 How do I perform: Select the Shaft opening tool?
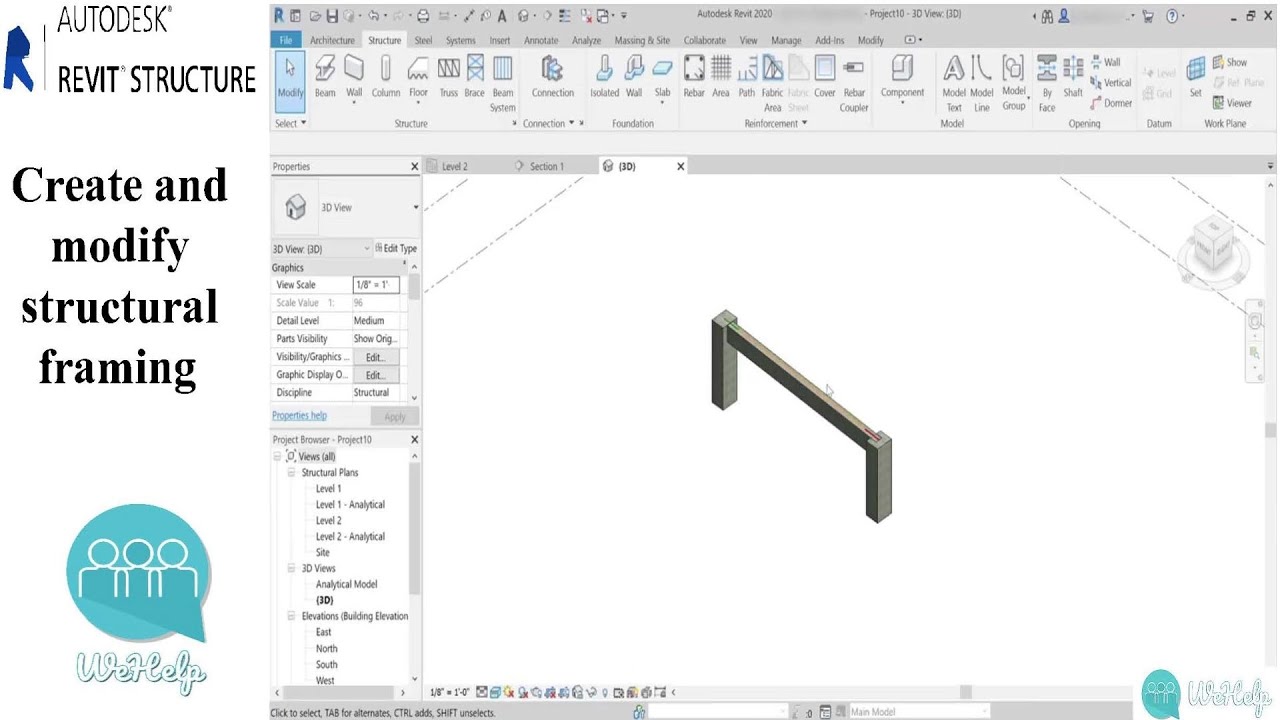click(x=1073, y=77)
